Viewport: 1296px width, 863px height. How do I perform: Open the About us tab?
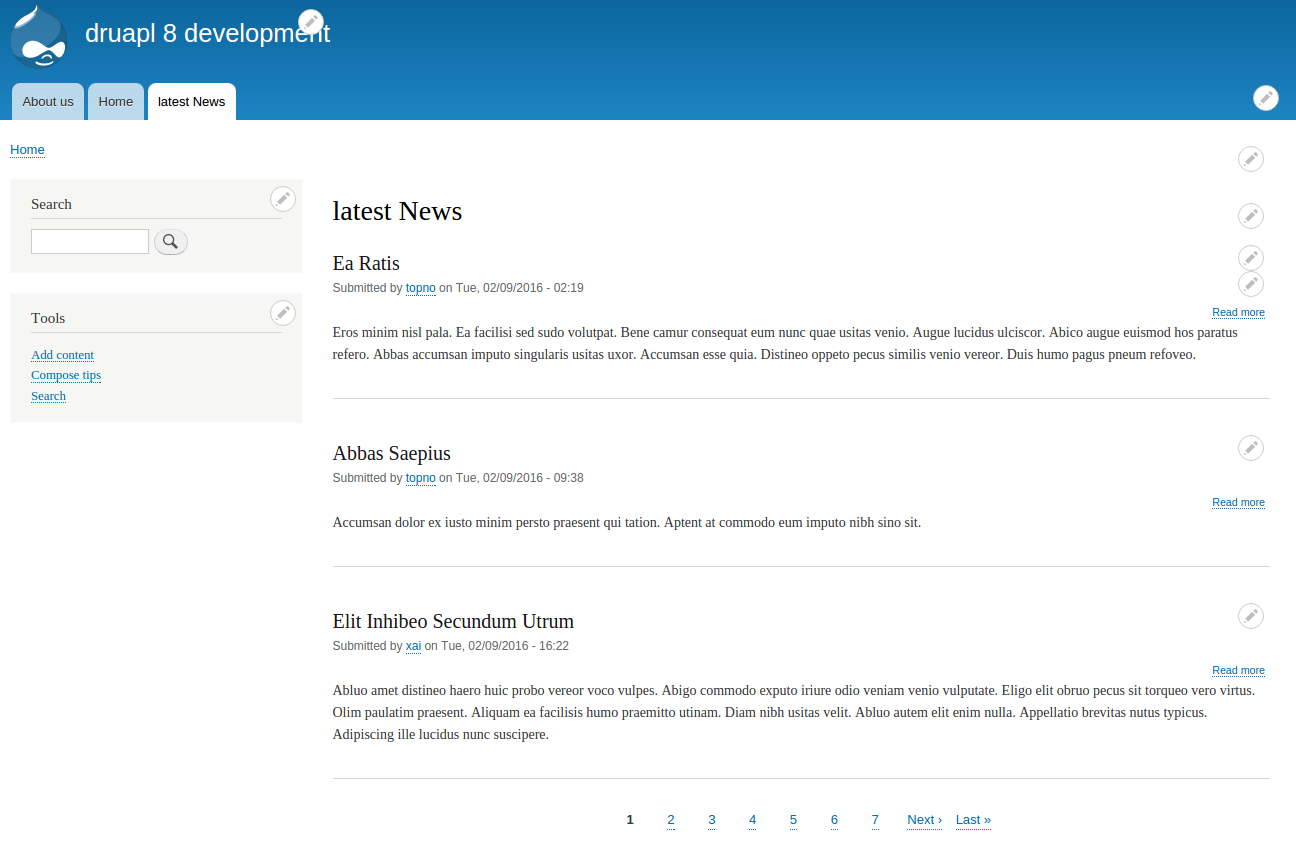[48, 101]
